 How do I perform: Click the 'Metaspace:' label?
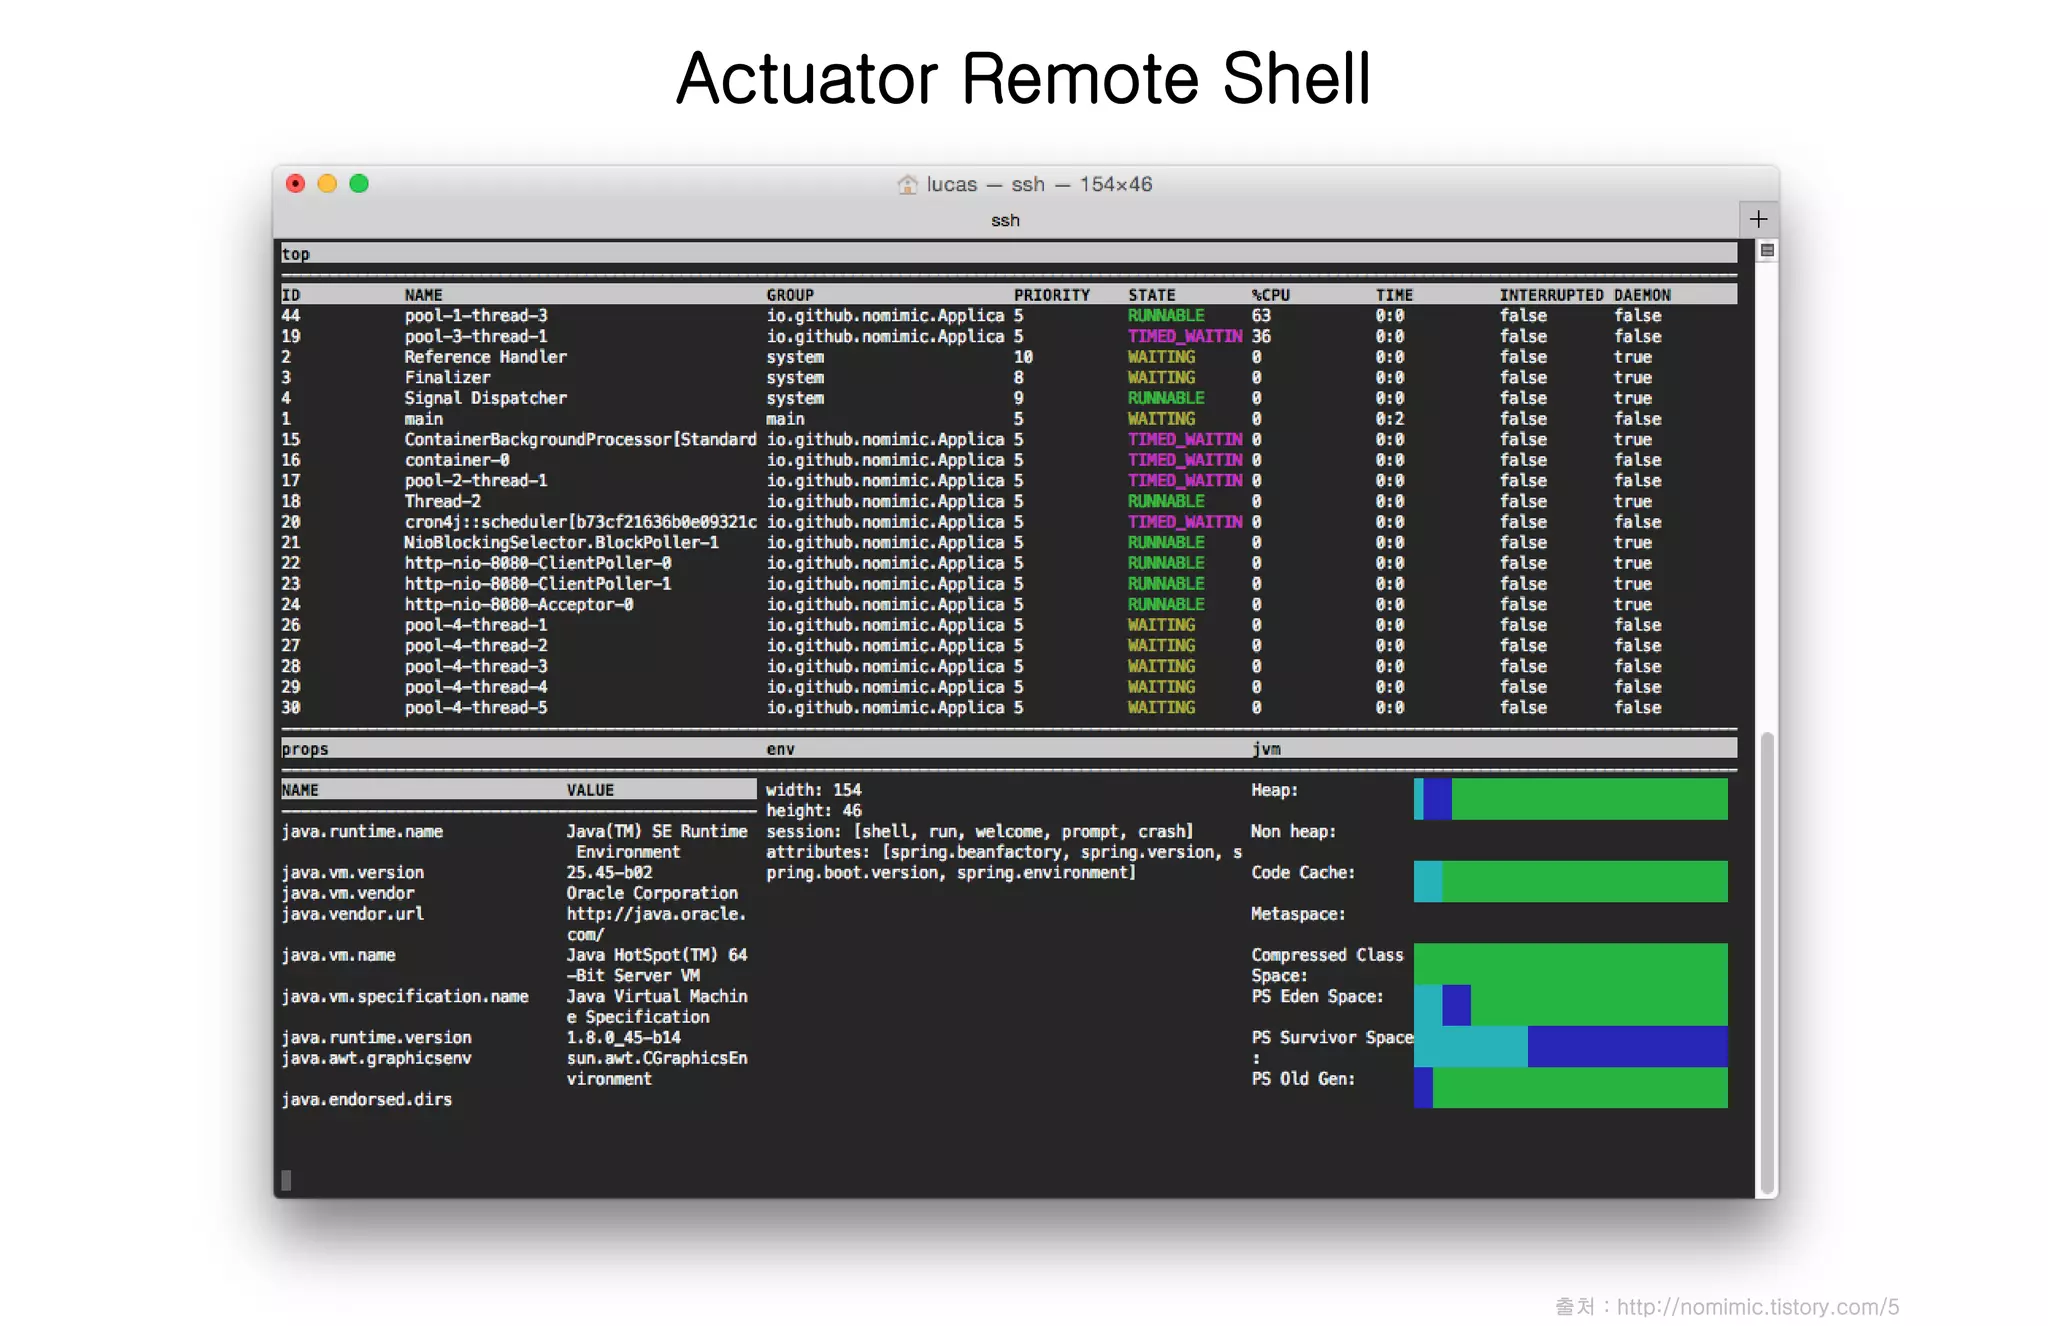(x=1298, y=914)
